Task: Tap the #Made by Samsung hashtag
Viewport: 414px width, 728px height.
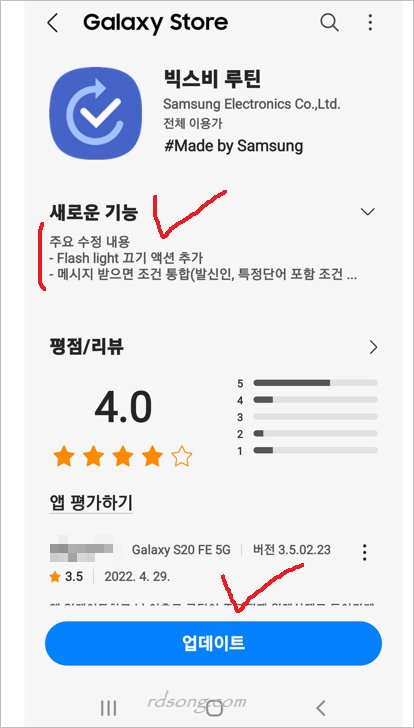Action: (233, 146)
